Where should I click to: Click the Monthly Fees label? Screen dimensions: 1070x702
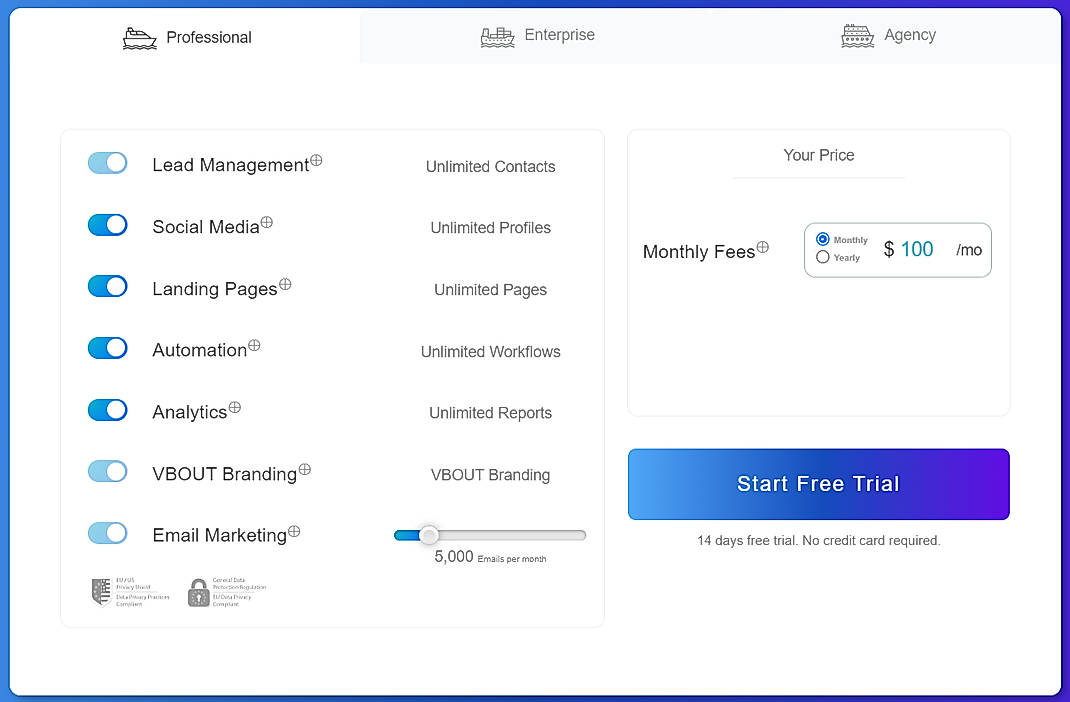[699, 252]
